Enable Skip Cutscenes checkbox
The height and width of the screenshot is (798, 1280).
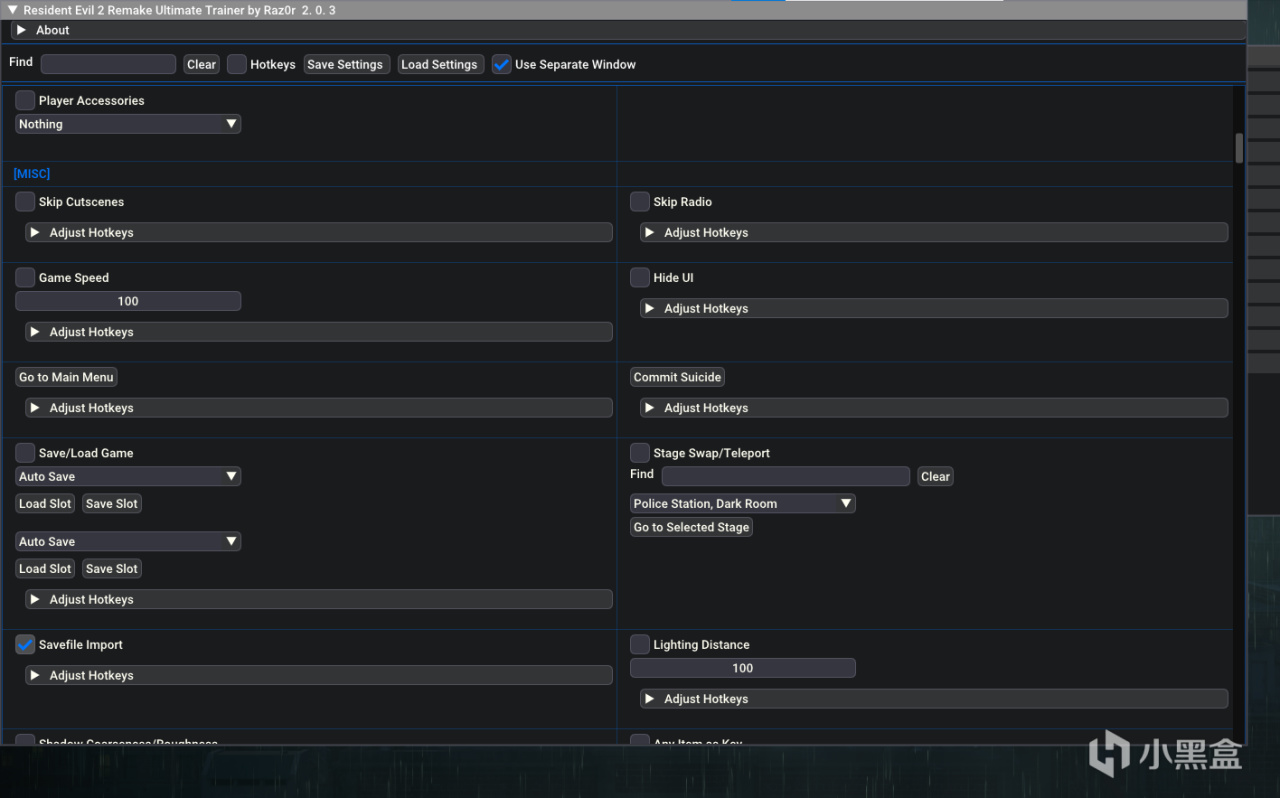(25, 202)
